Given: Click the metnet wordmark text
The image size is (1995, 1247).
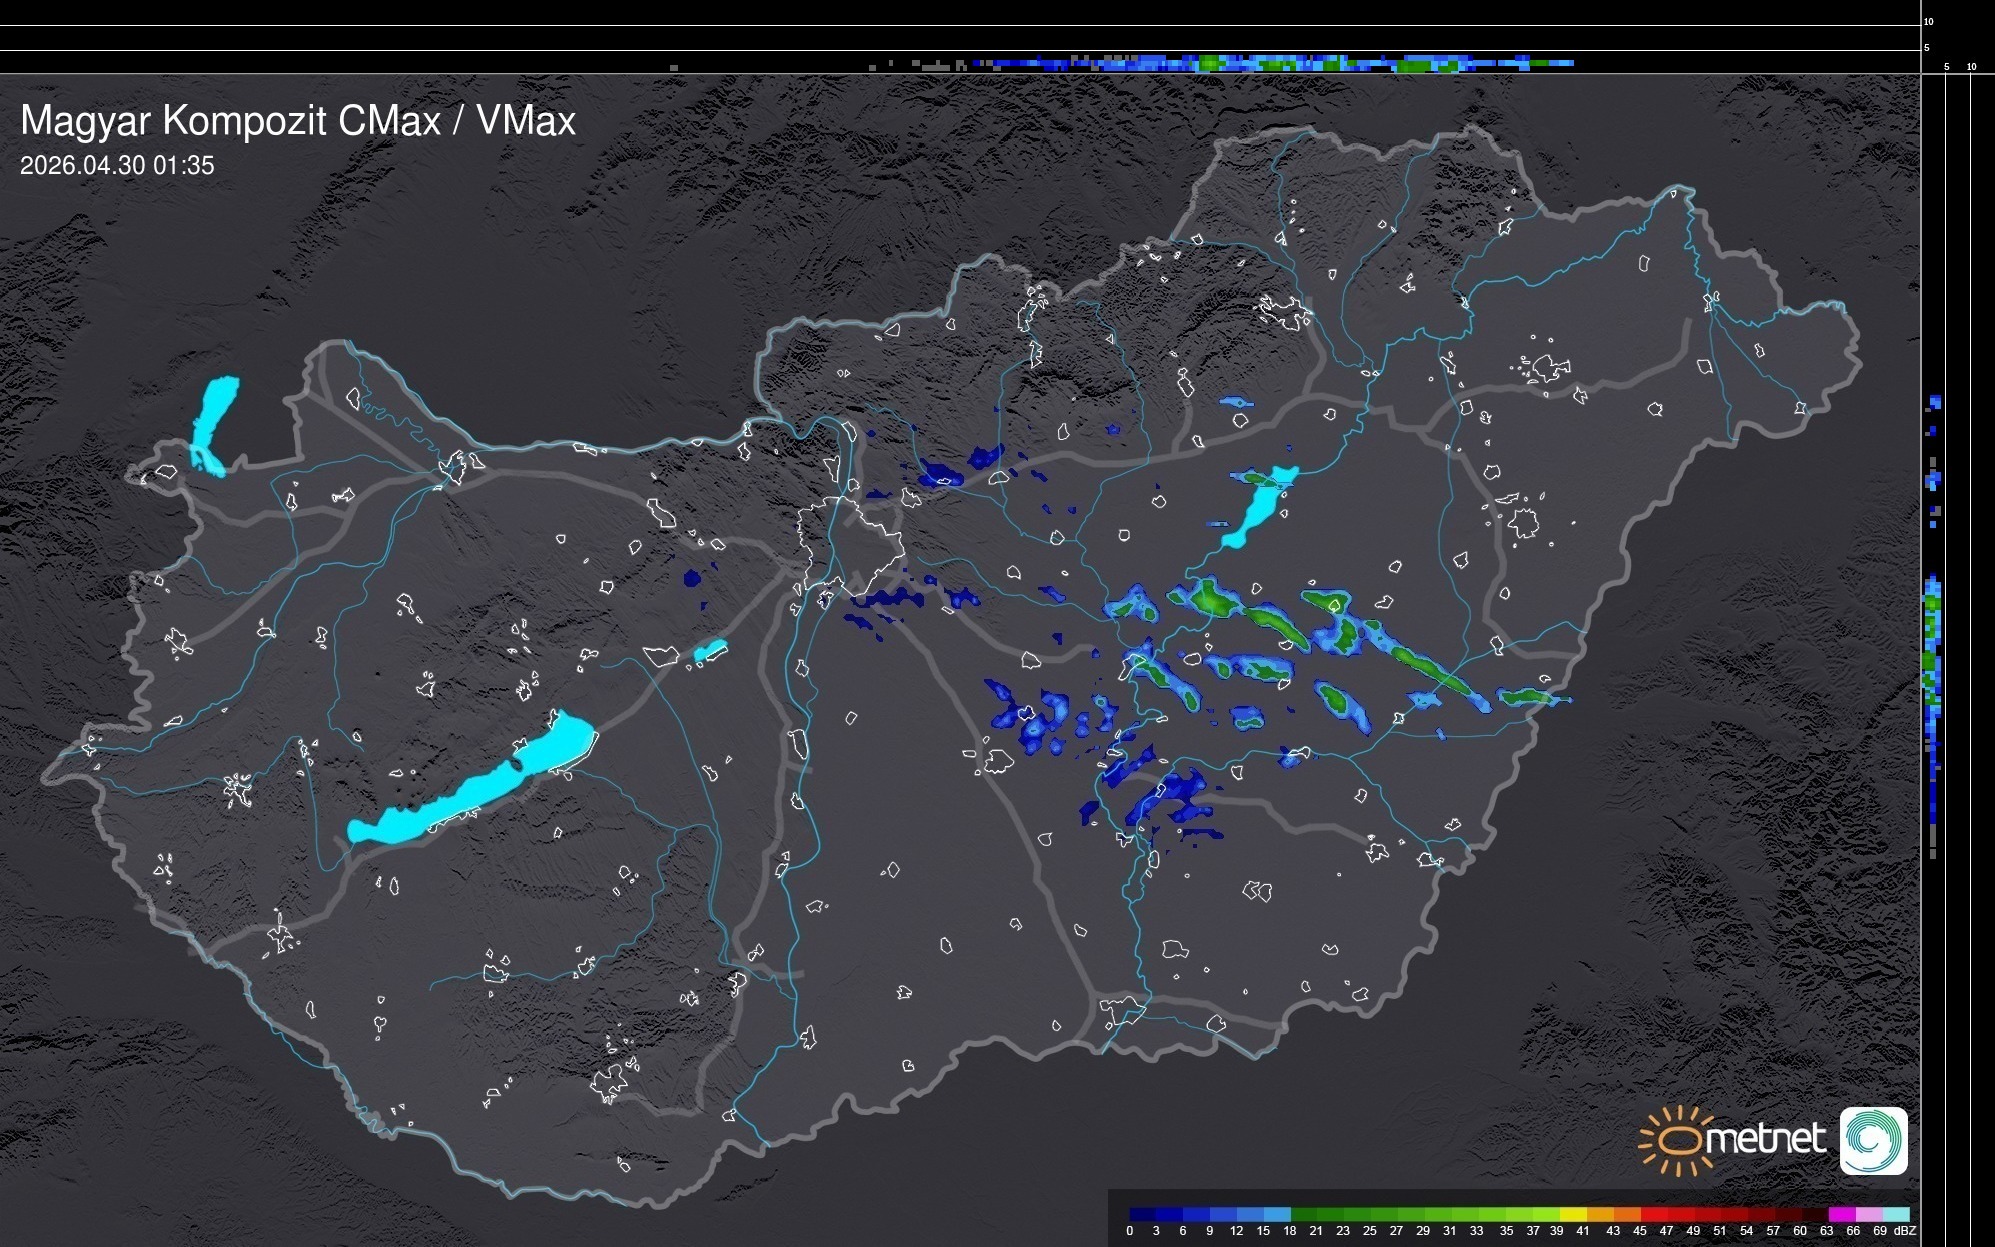Looking at the screenshot, I should pos(1765,1139).
